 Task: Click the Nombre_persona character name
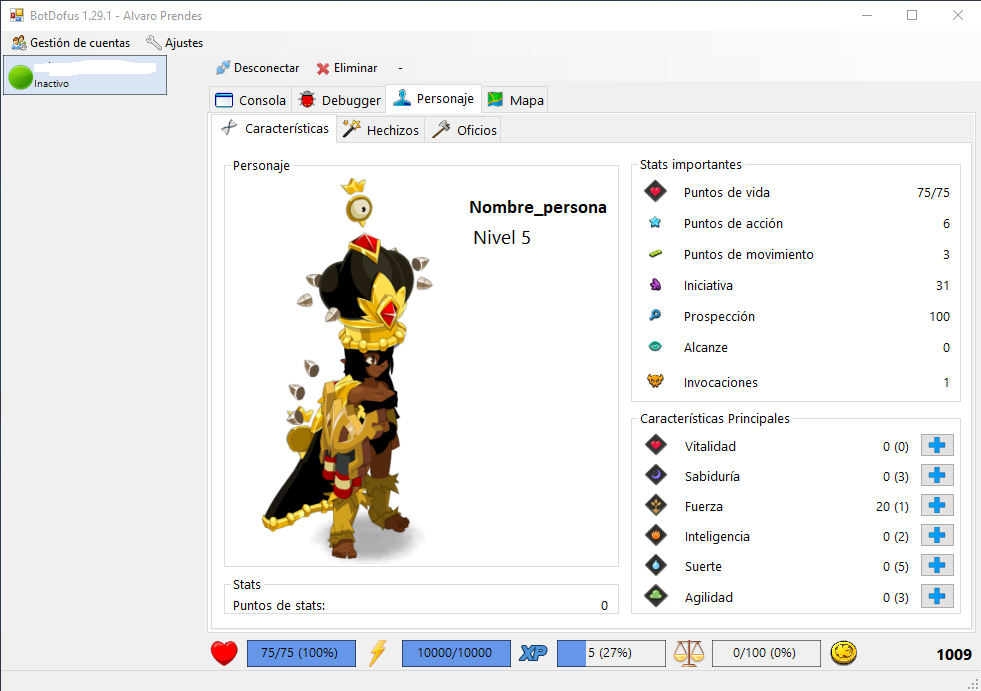point(538,207)
